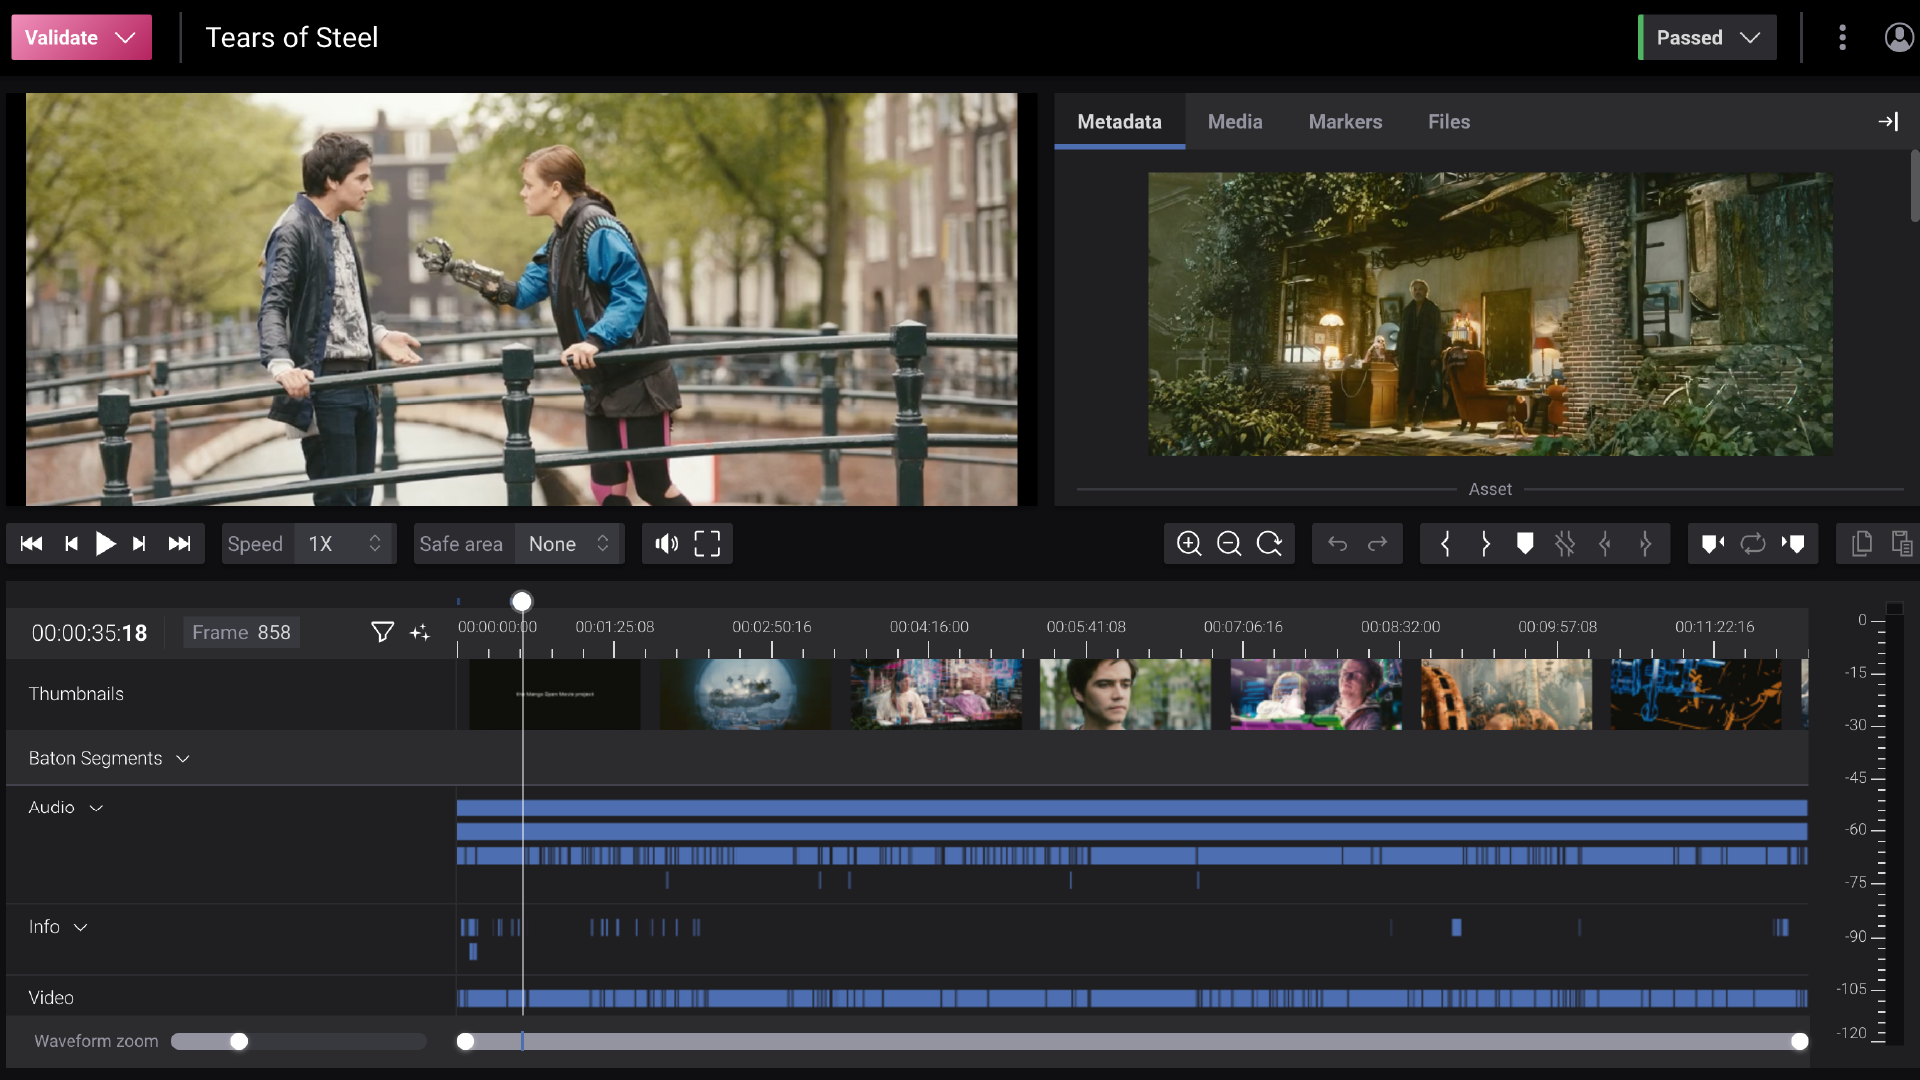Image resolution: width=1920 pixels, height=1080 pixels.
Task: Go to the mark-in point
Action: 1605,544
